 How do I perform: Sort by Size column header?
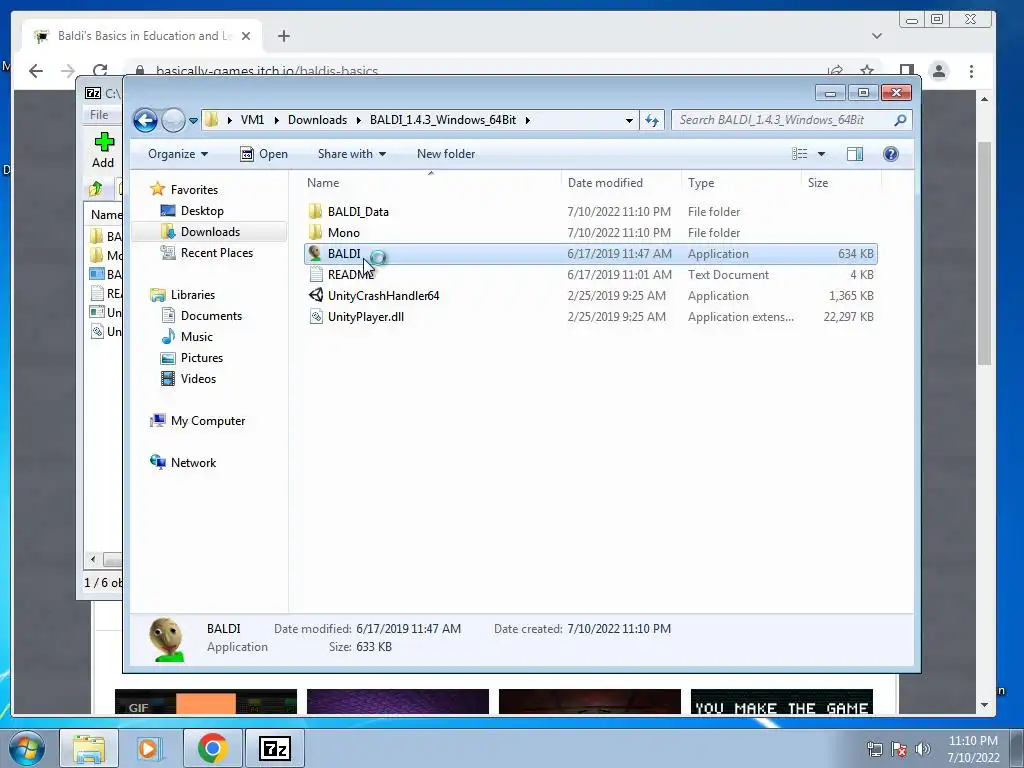[x=840, y=183]
